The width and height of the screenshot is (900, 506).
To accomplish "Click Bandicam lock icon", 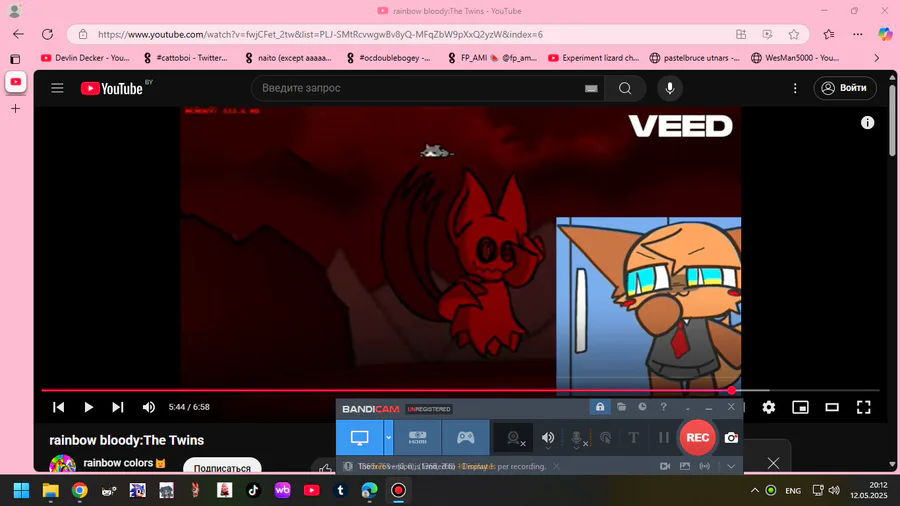I will click(600, 407).
